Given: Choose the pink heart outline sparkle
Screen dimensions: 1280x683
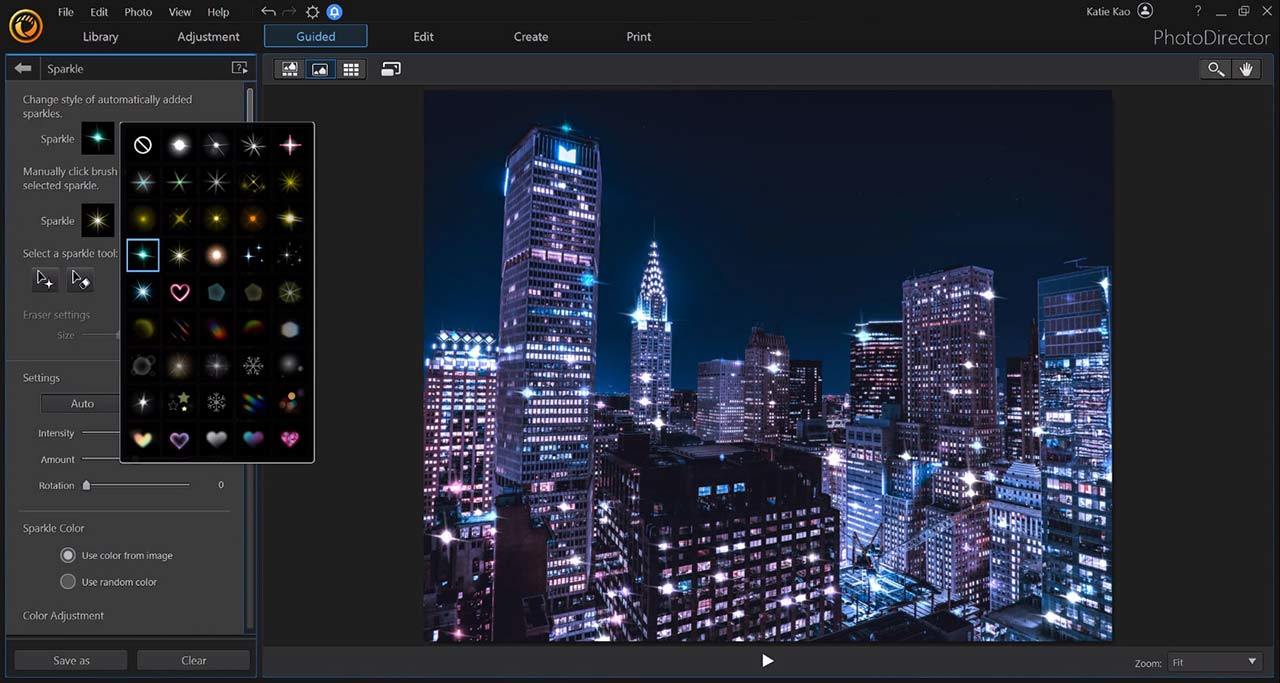Looking at the screenshot, I should [180, 292].
